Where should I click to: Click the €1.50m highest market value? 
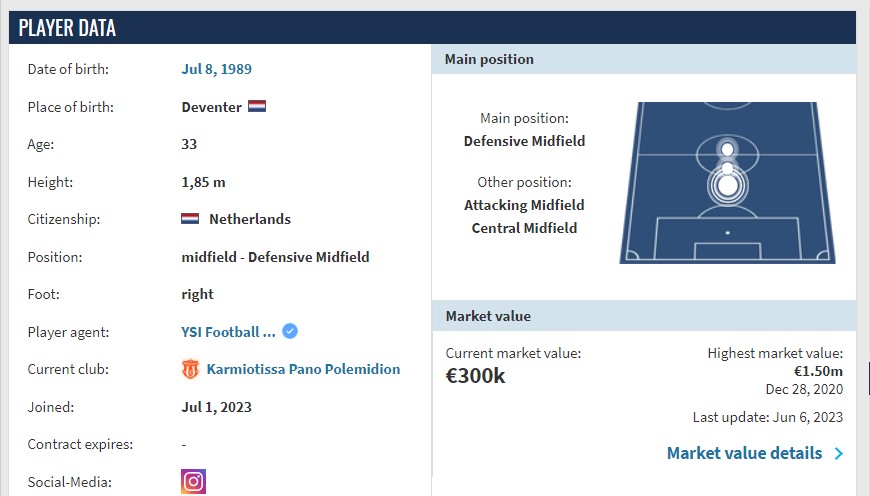coord(818,371)
